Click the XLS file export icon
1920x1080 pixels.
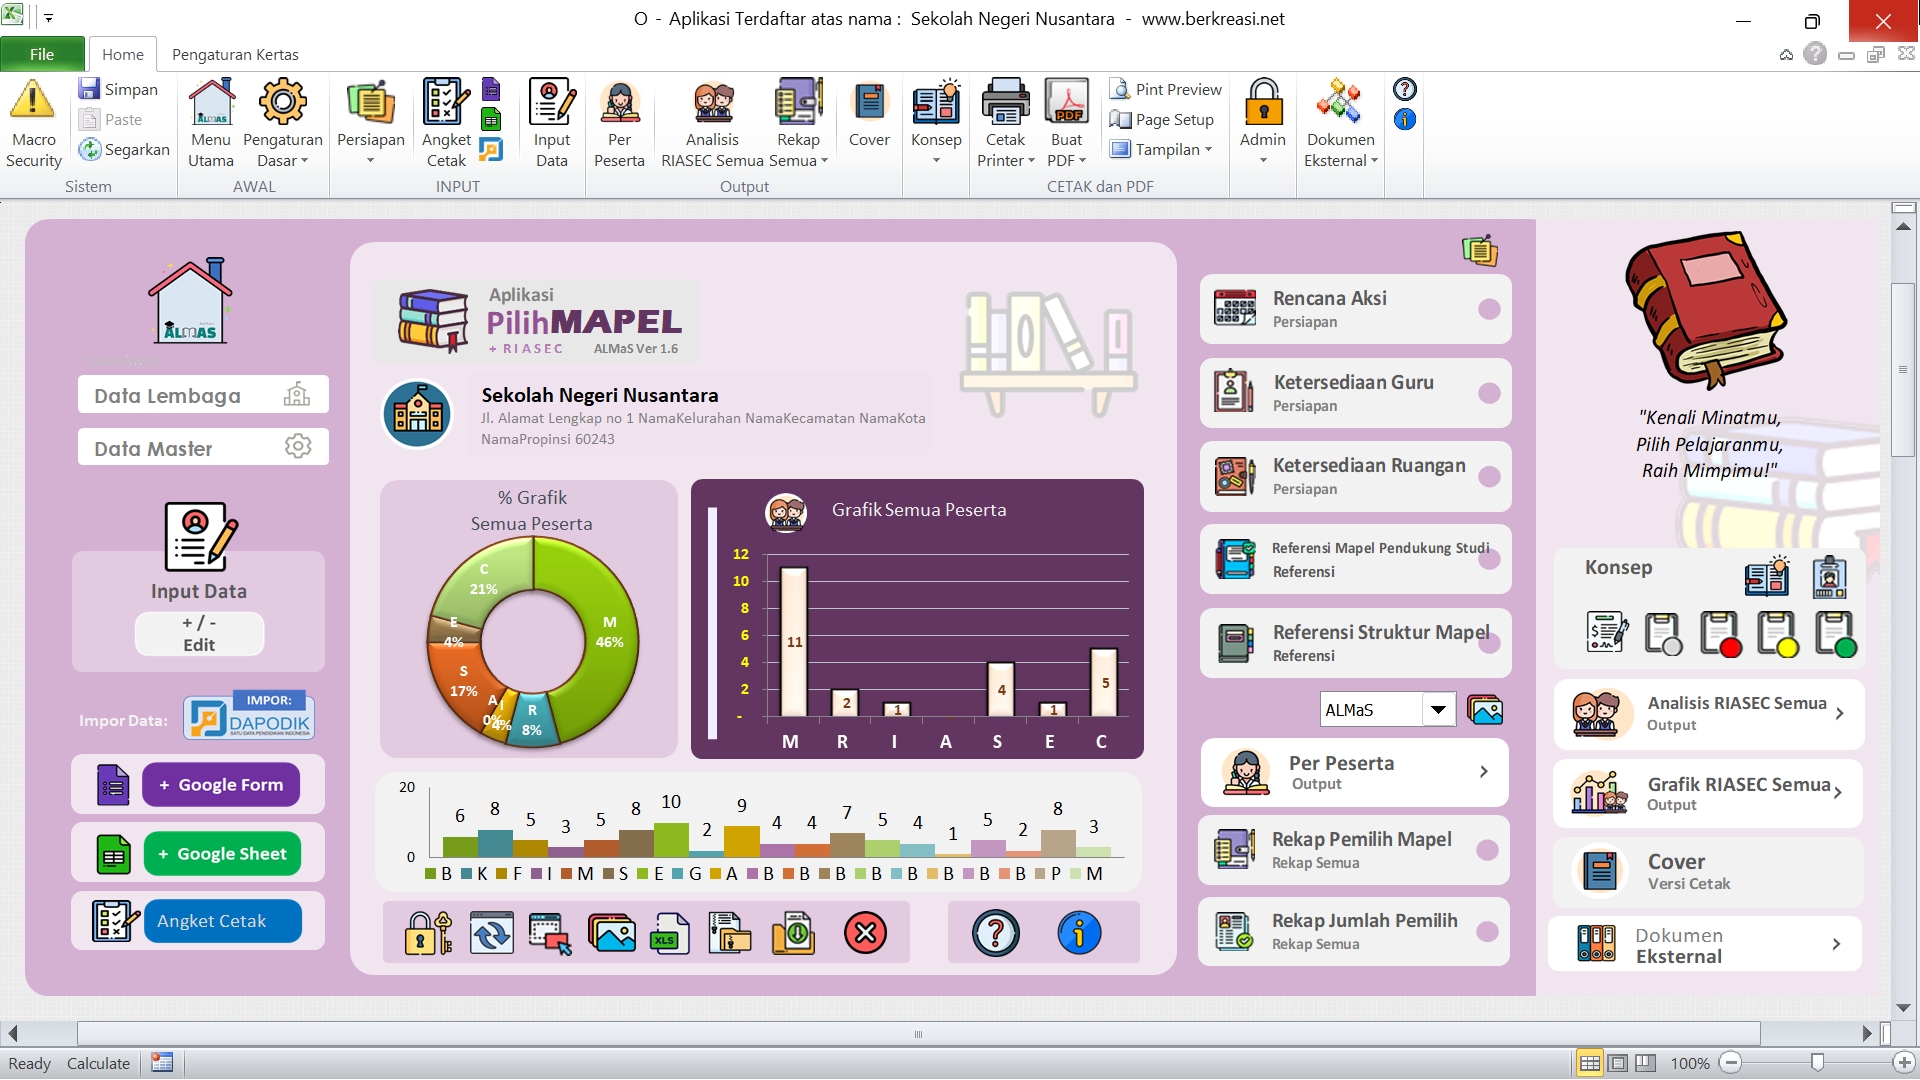(x=669, y=933)
